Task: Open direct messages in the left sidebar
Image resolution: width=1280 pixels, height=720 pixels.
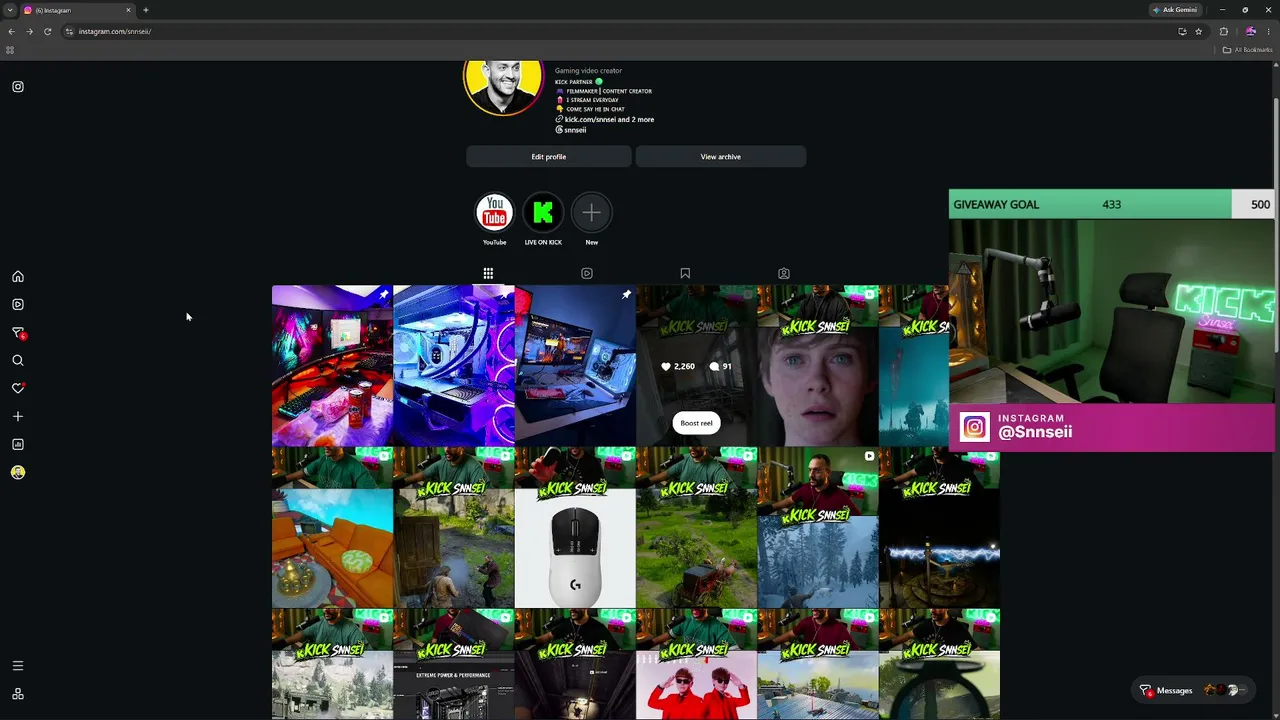Action: click(x=18, y=333)
